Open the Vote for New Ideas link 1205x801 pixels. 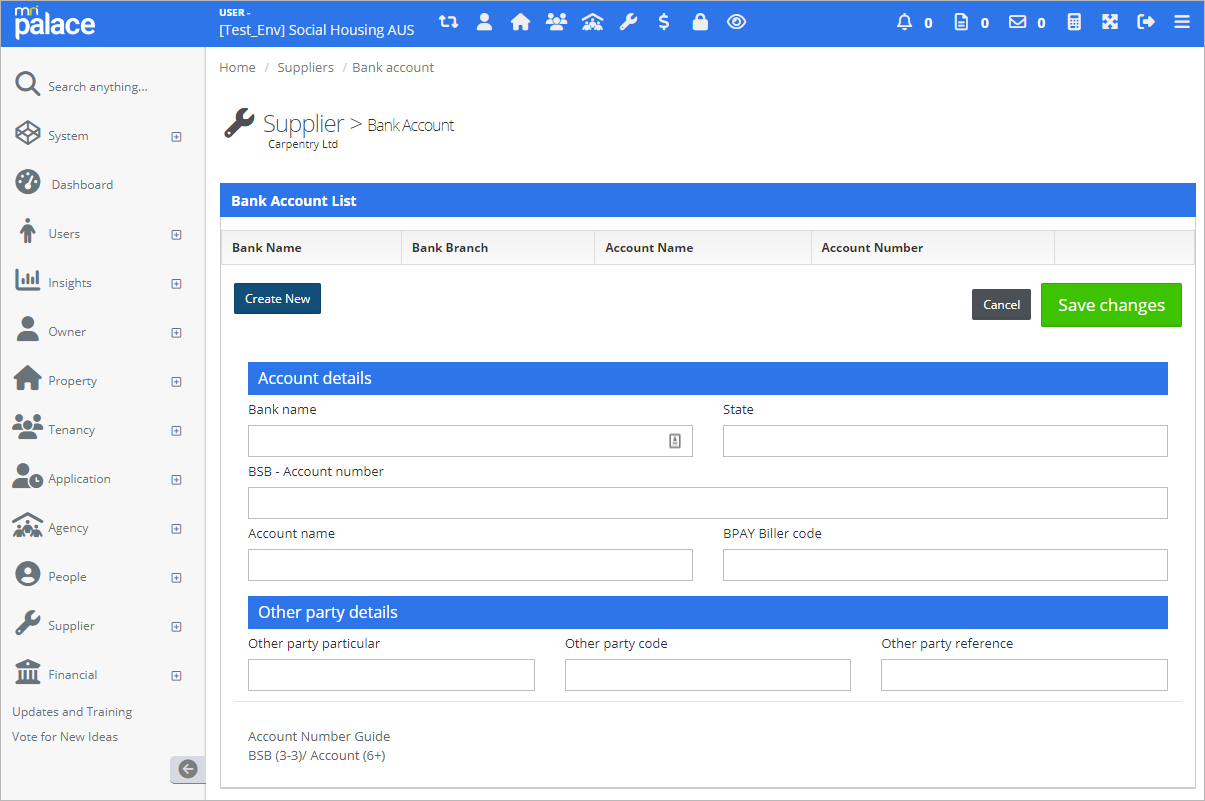click(x=65, y=737)
